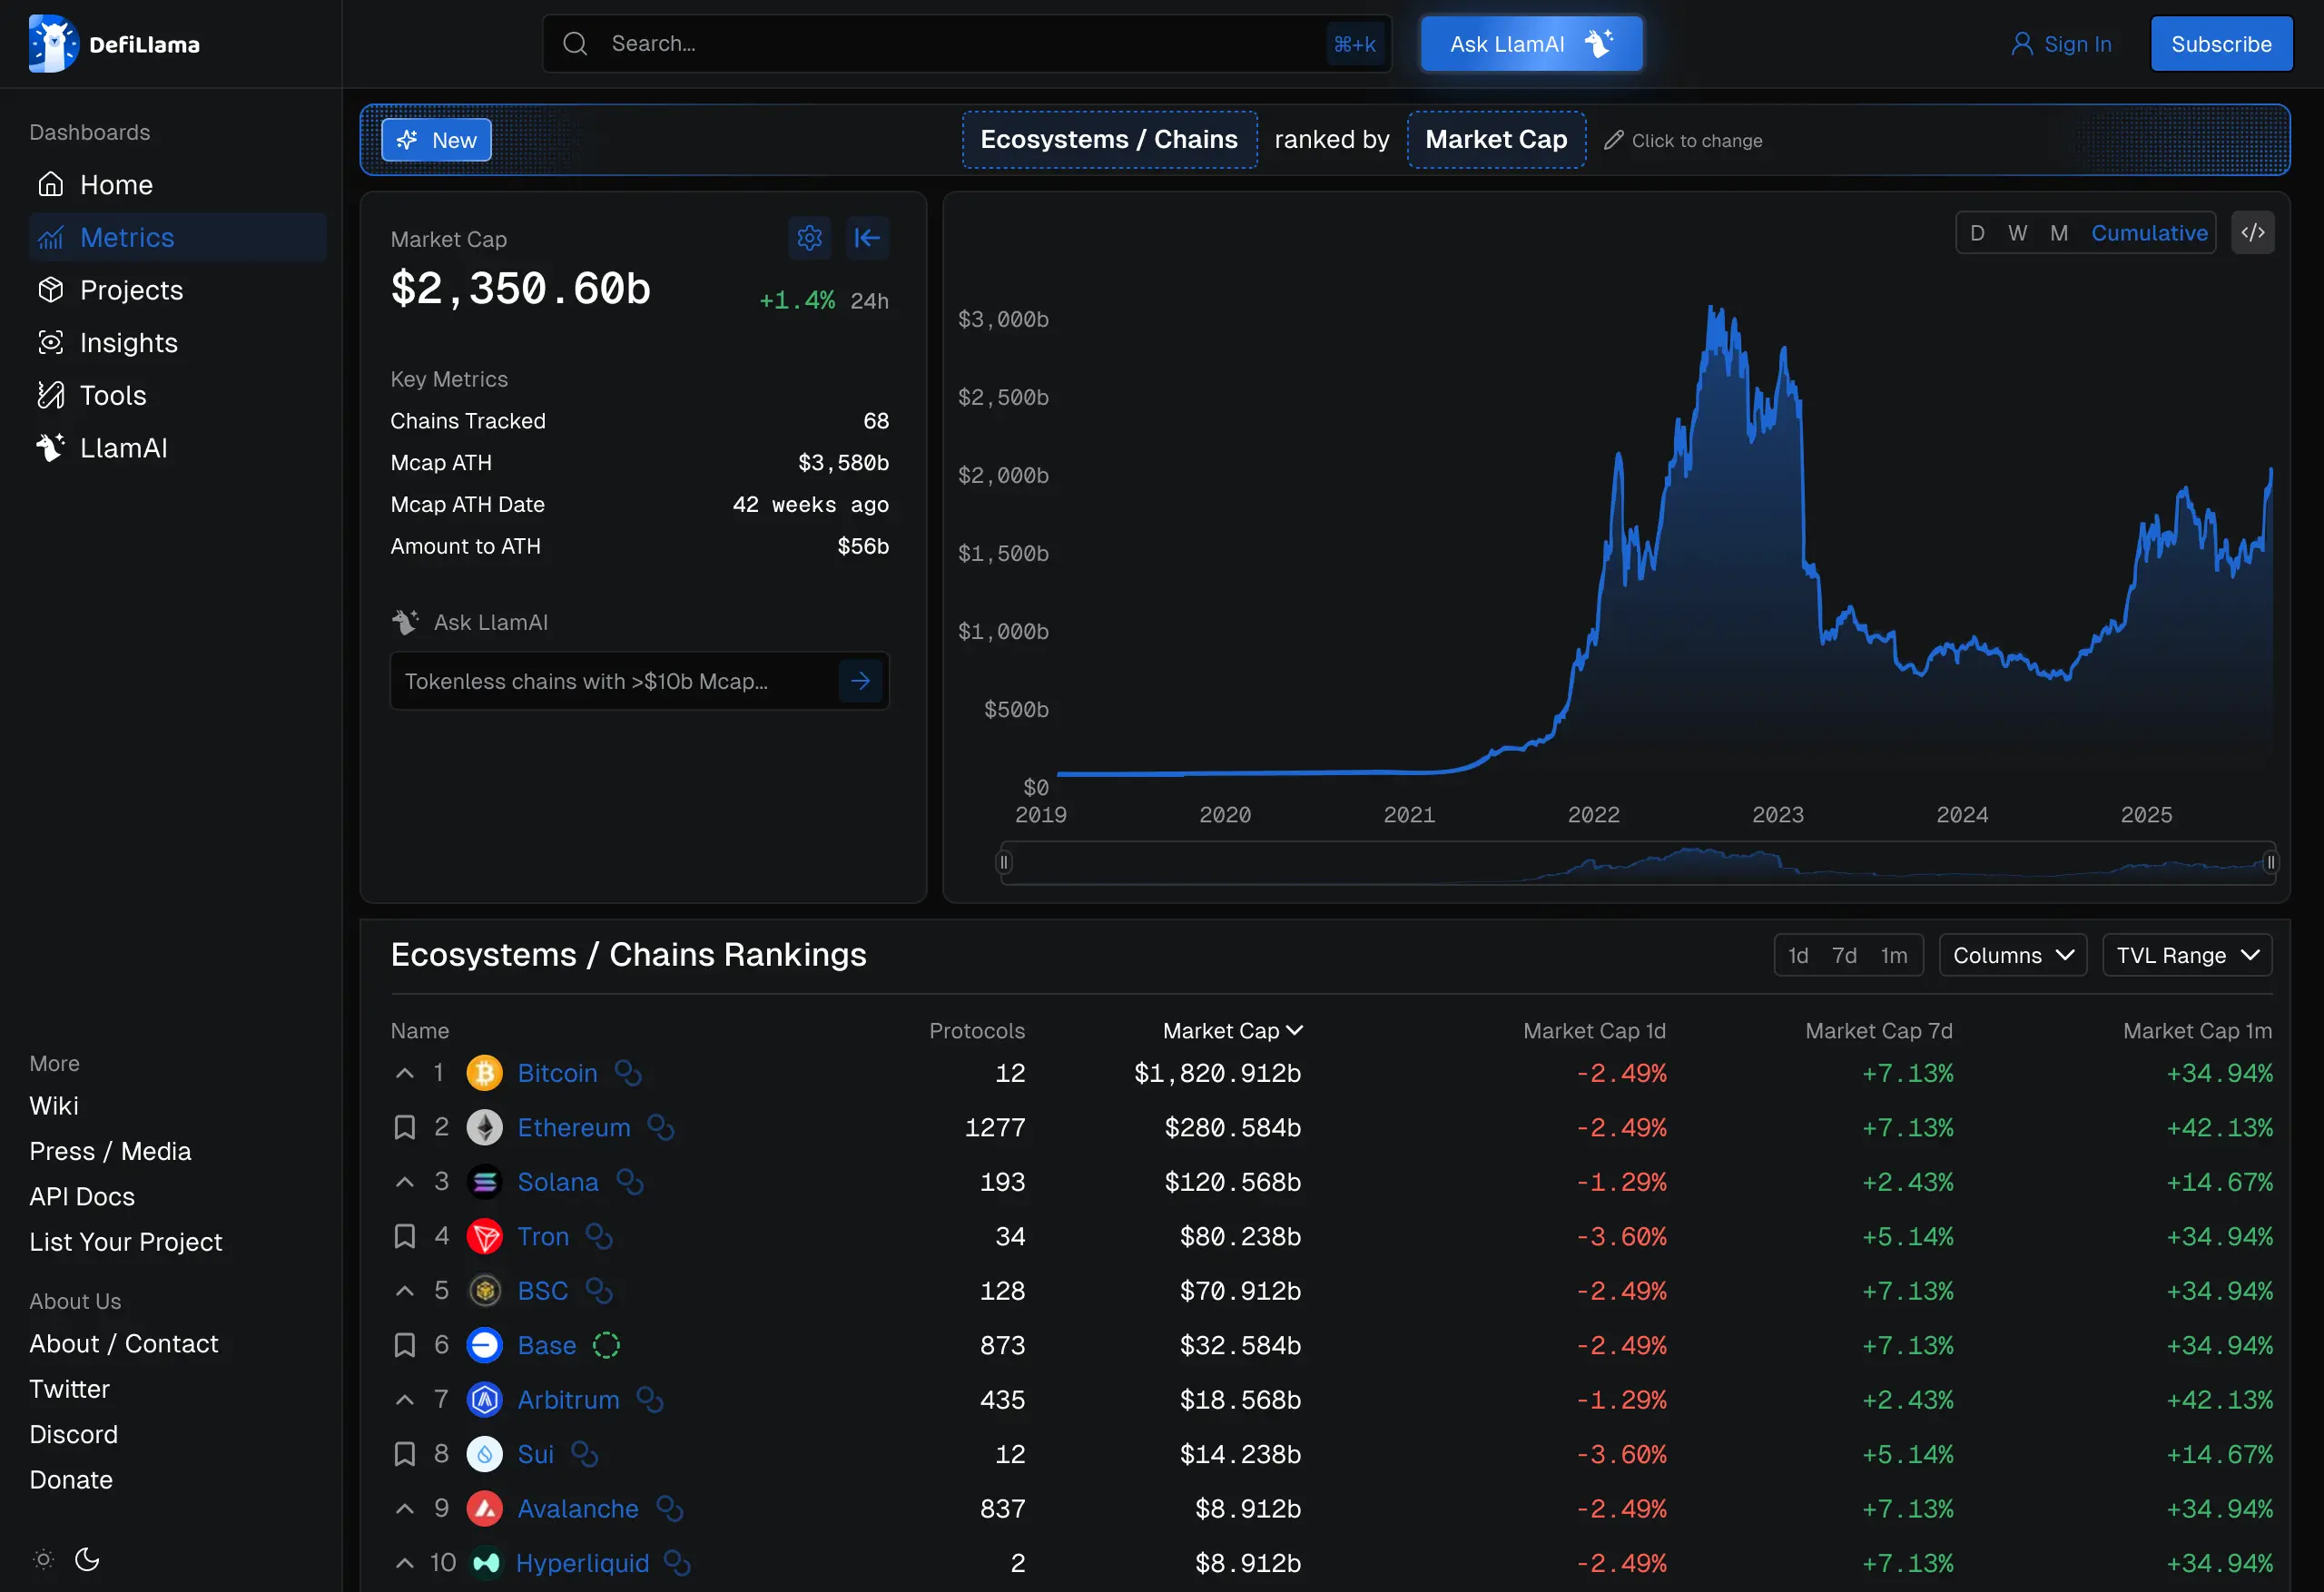
Task: Click the chain link icon next to Arbitrum
Action: (650, 1400)
